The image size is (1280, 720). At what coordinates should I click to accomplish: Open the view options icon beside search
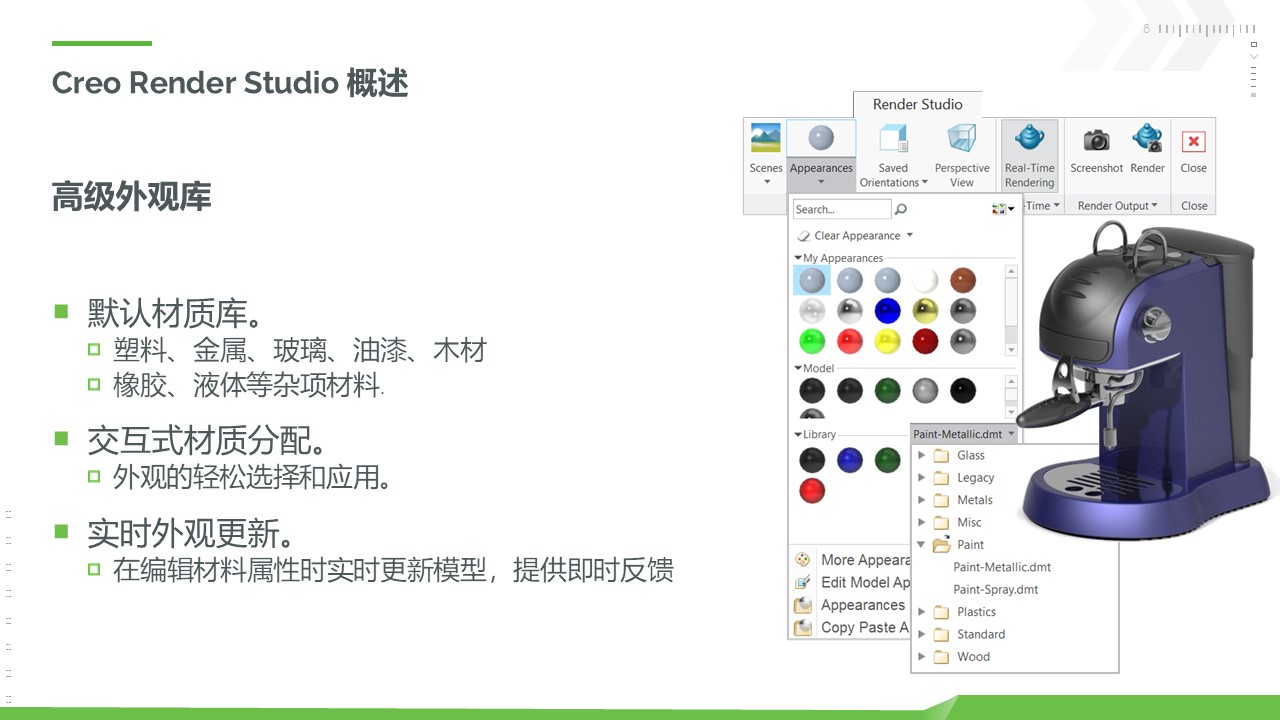pos(1002,209)
